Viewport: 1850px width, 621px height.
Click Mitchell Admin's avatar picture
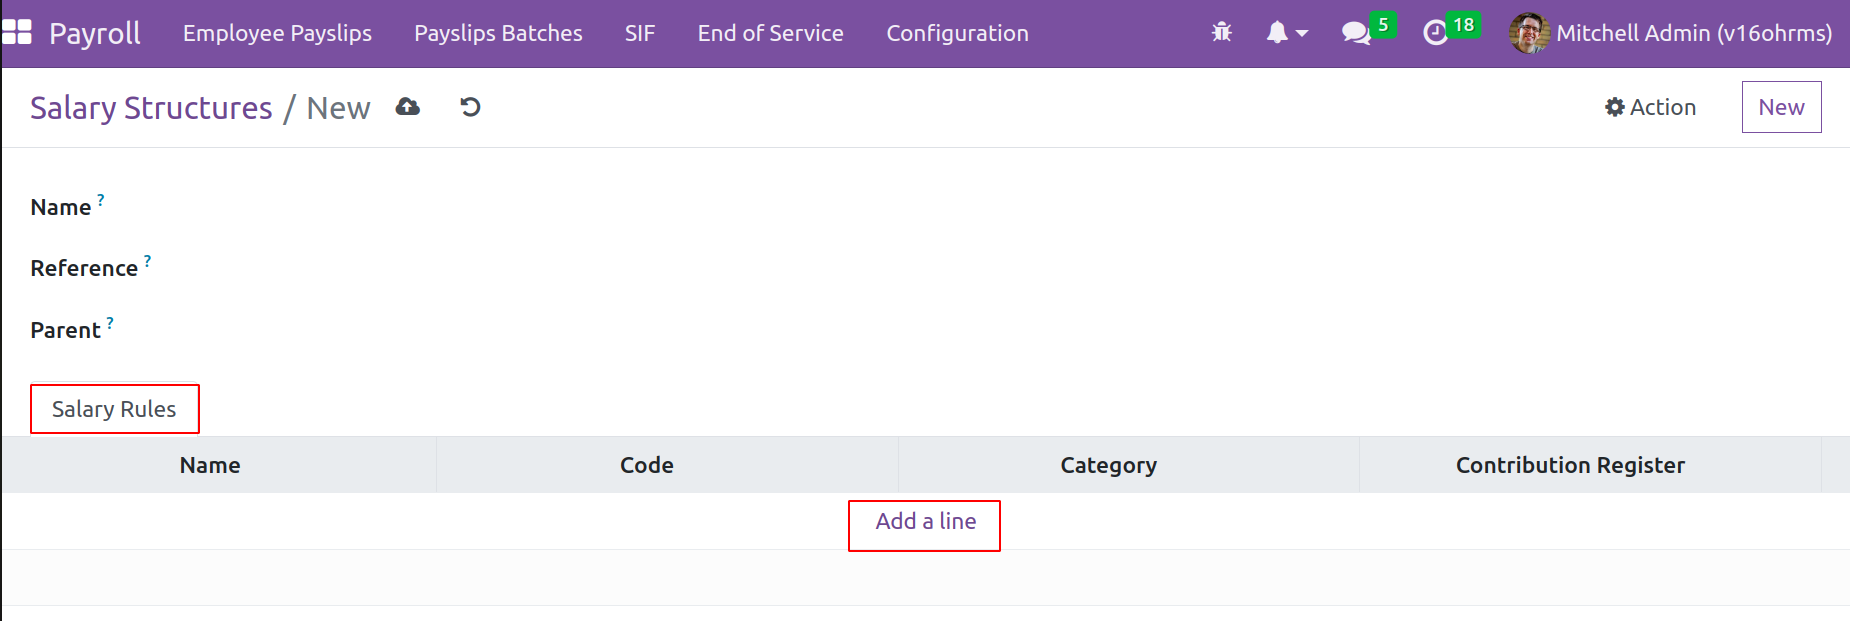click(x=1528, y=33)
